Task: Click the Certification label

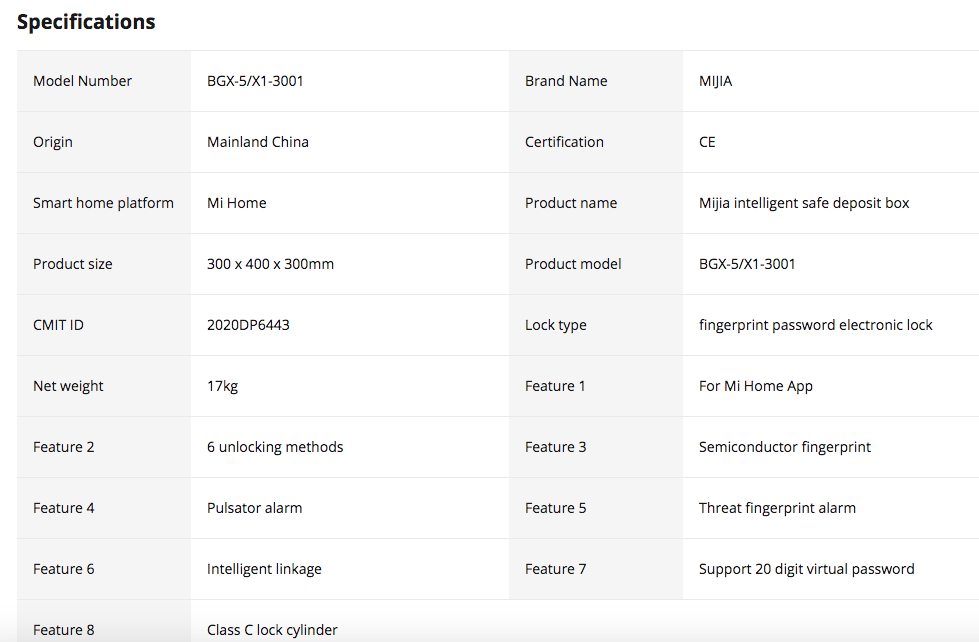Action: pos(564,142)
